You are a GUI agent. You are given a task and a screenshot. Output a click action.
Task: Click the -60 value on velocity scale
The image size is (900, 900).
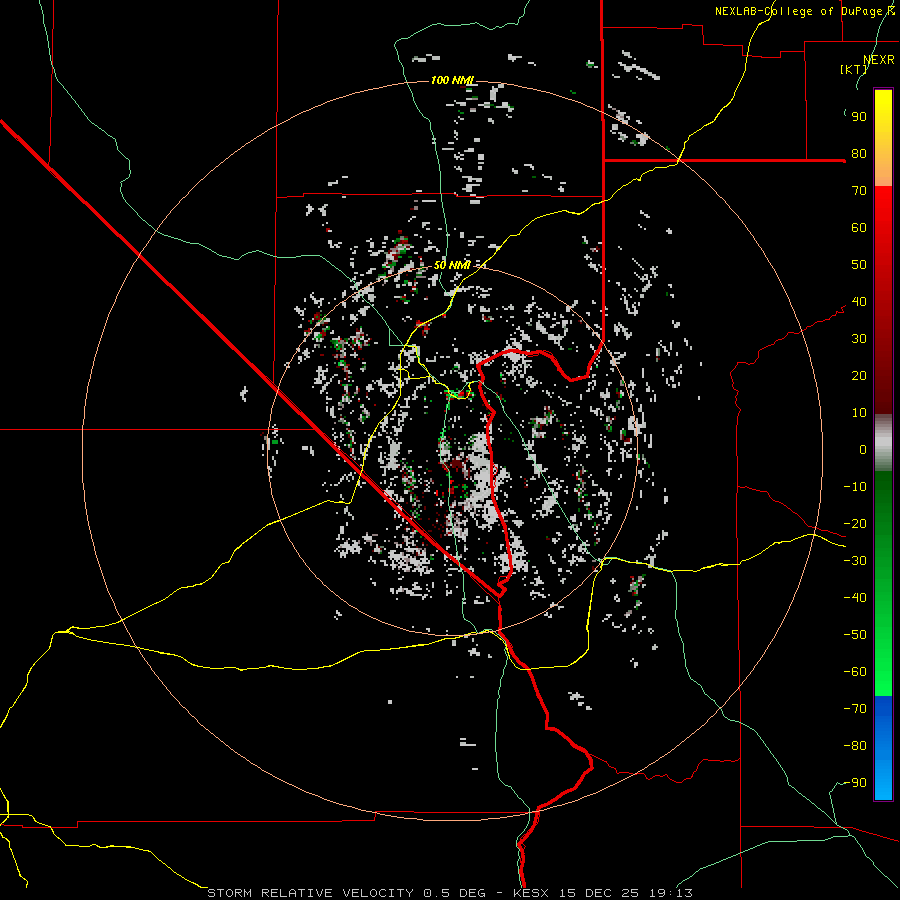click(x=855, y=672)
